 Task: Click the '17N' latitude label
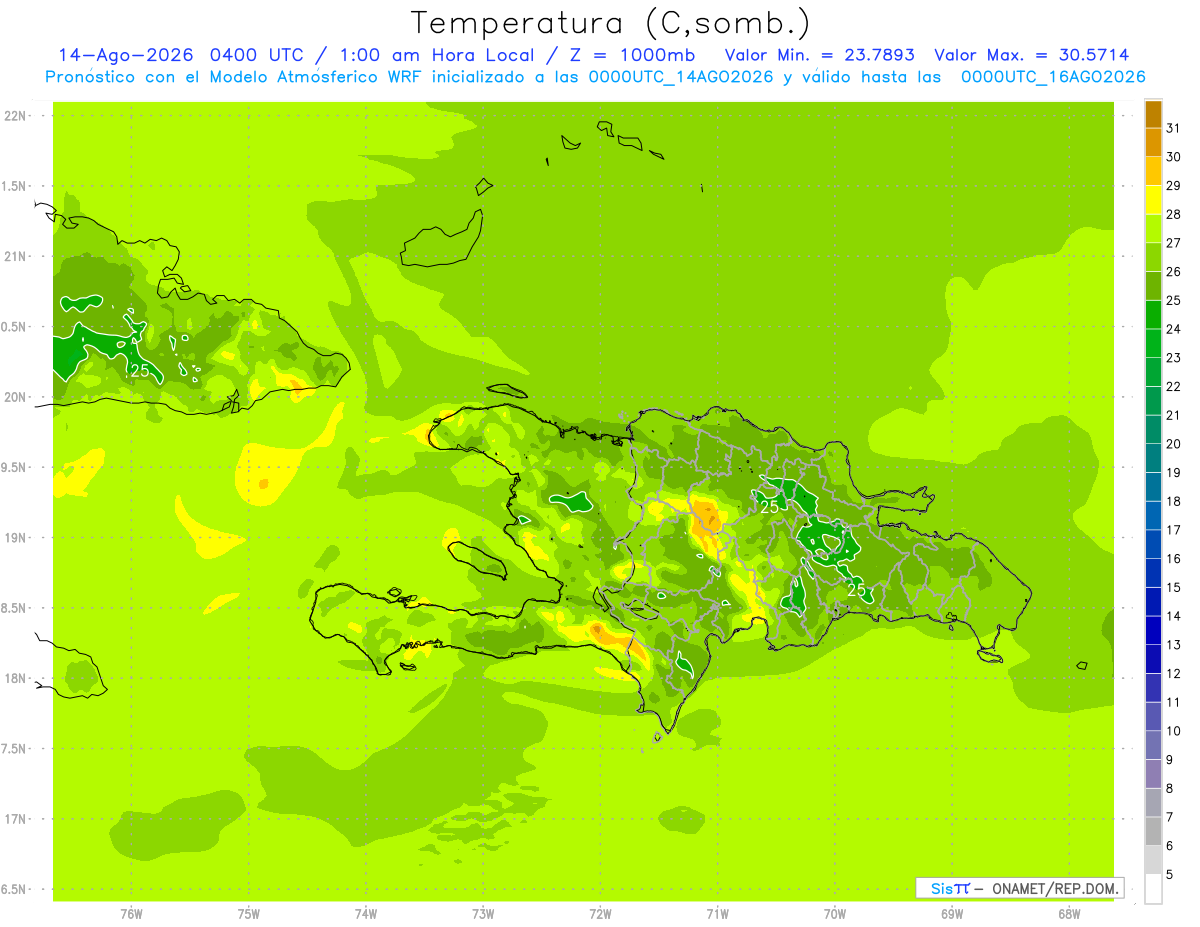tap(15, 820)
